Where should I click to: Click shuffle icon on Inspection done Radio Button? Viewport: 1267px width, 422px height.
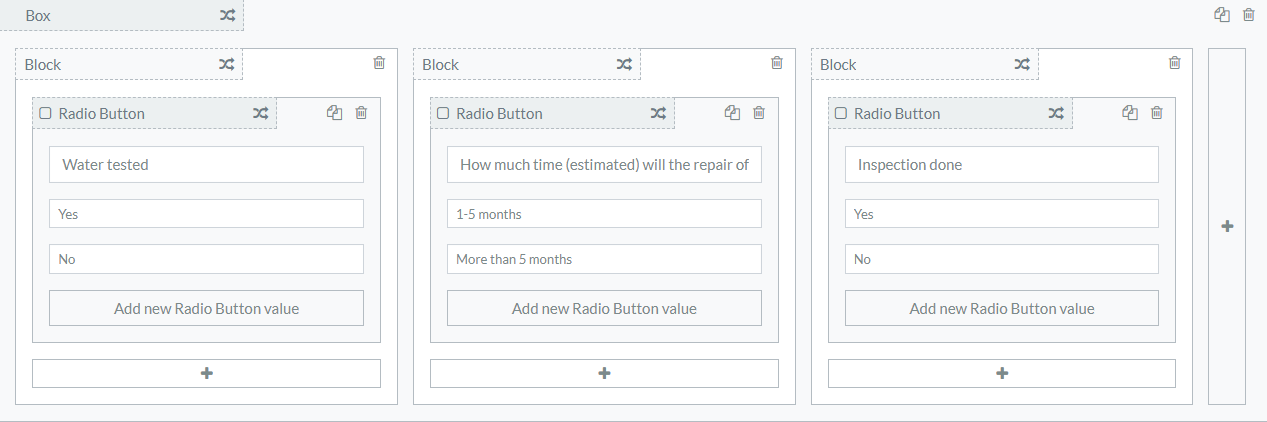point(1056,114)
